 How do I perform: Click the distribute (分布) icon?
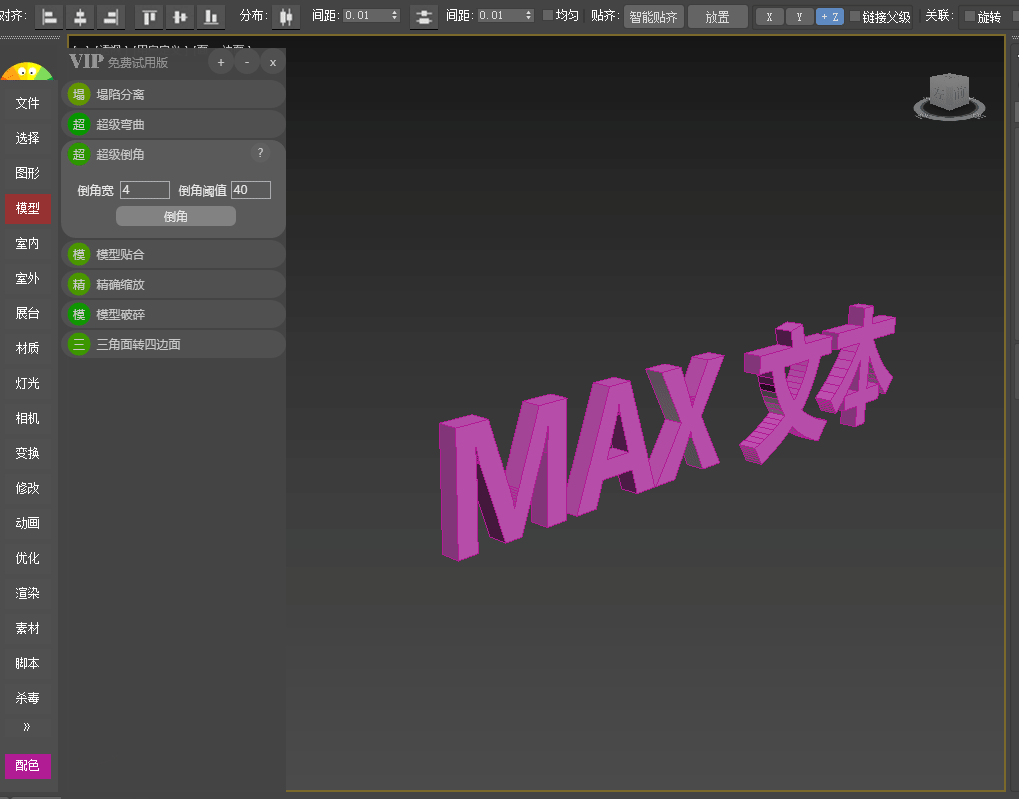(286, 16)
